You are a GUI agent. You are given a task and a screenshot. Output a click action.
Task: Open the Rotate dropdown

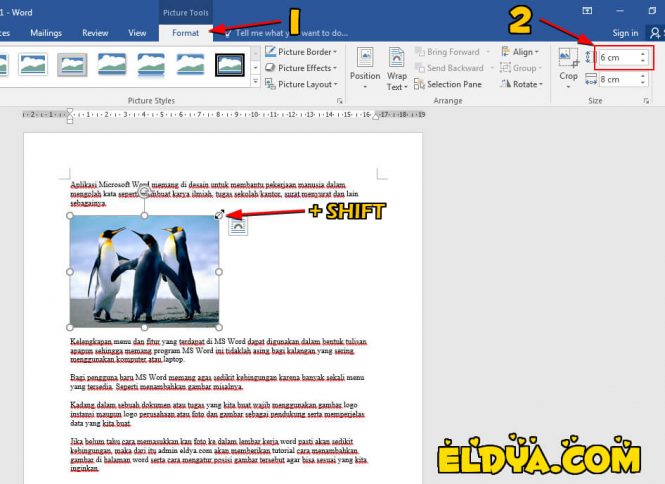[x=521, y=84]
